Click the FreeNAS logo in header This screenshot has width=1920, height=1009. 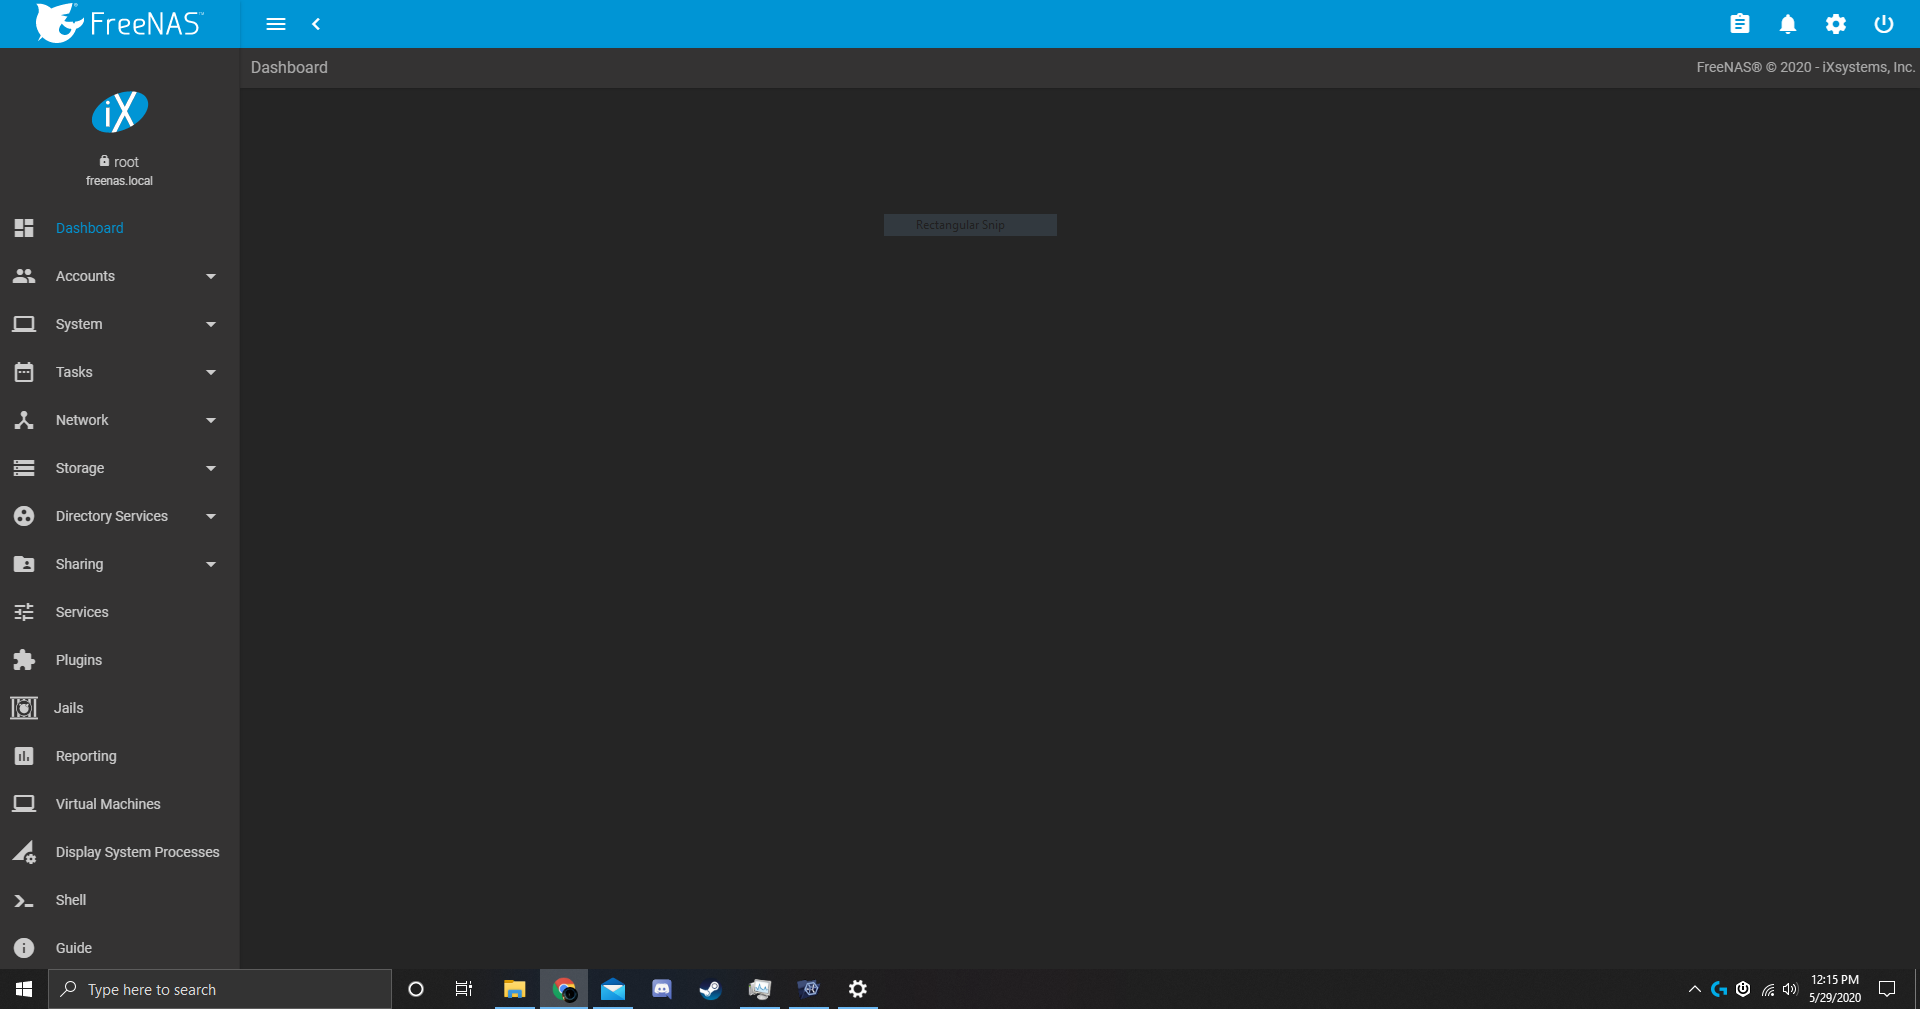click(119, 23)
